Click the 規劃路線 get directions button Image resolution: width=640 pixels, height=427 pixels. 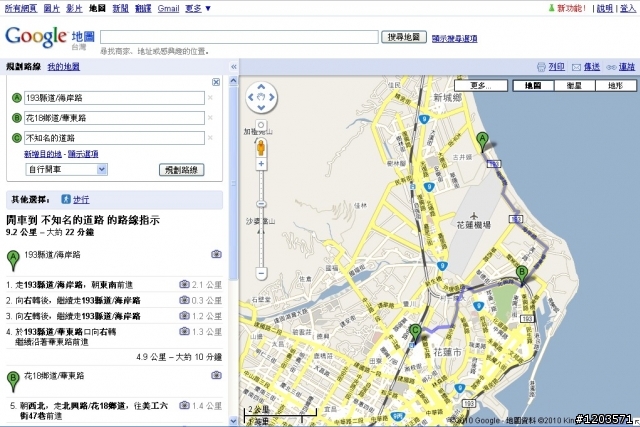(181, 170)
